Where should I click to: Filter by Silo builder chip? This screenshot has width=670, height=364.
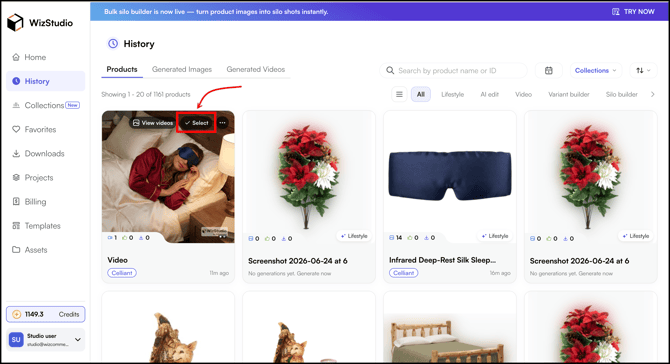tap(621, 94)
